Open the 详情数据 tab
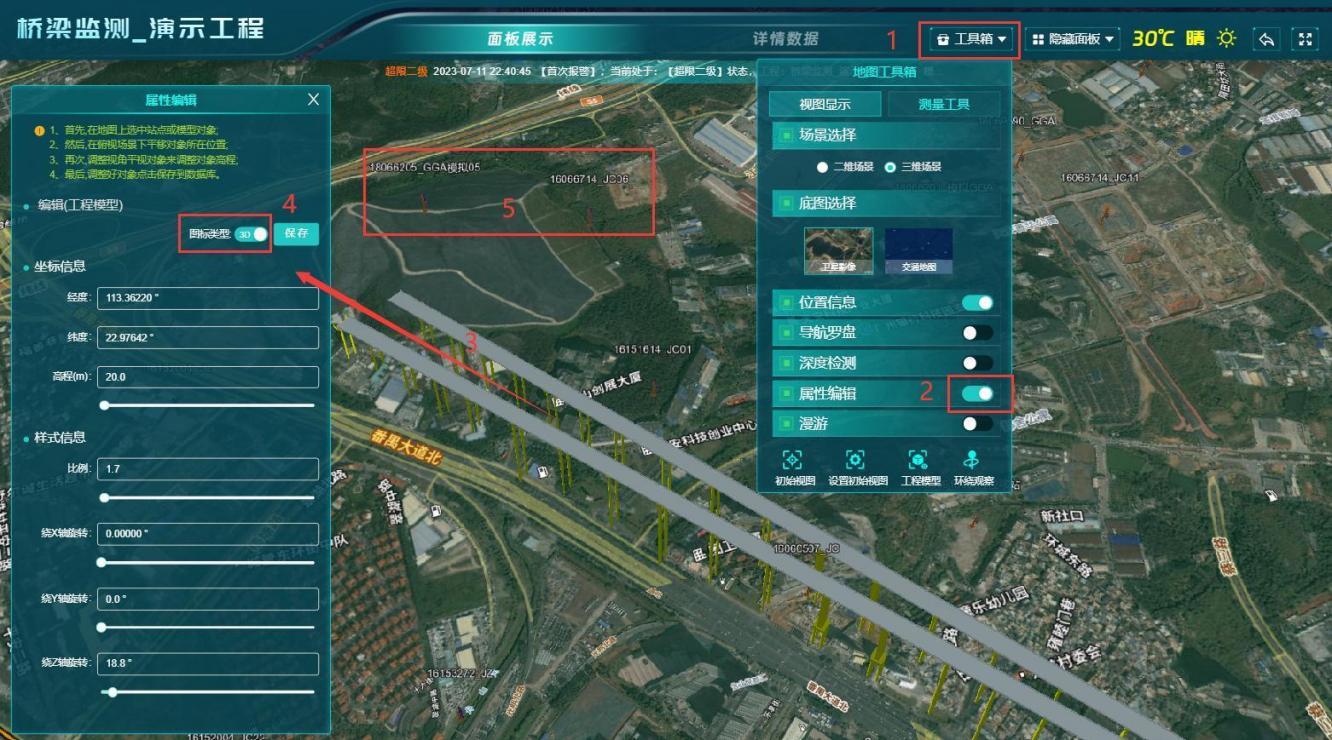Image resolution: width=1332 pixels, height=740 pixels. tap(785, 39)
